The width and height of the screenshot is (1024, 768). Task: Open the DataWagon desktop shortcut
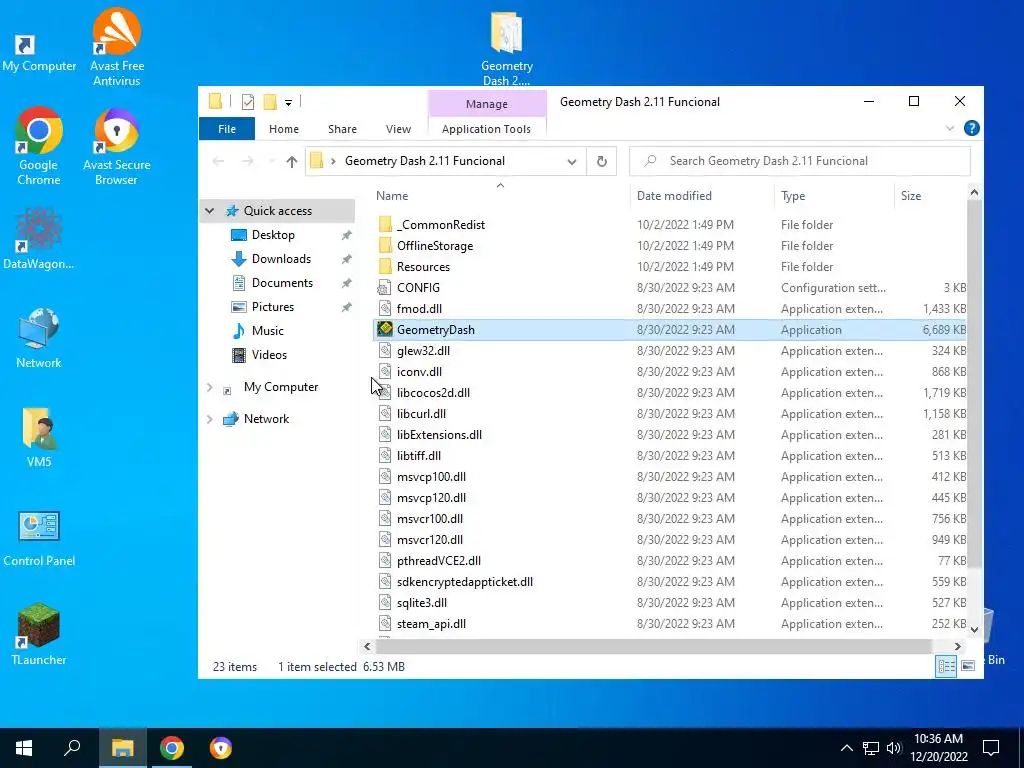coord(39,238)
